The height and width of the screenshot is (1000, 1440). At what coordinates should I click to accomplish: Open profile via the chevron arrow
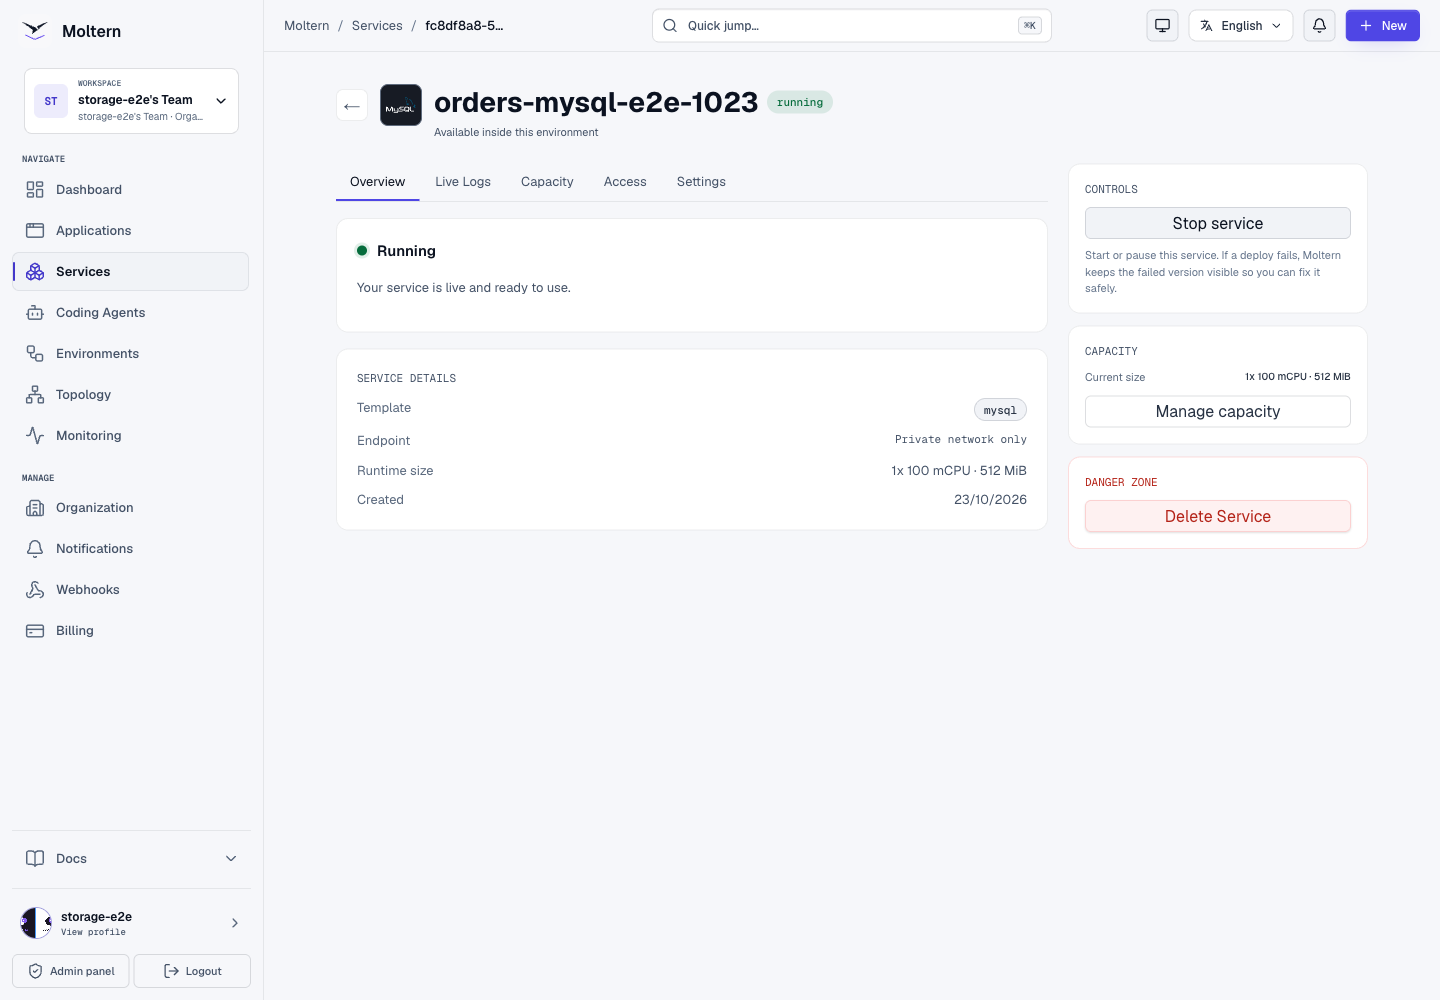point(235,923)
